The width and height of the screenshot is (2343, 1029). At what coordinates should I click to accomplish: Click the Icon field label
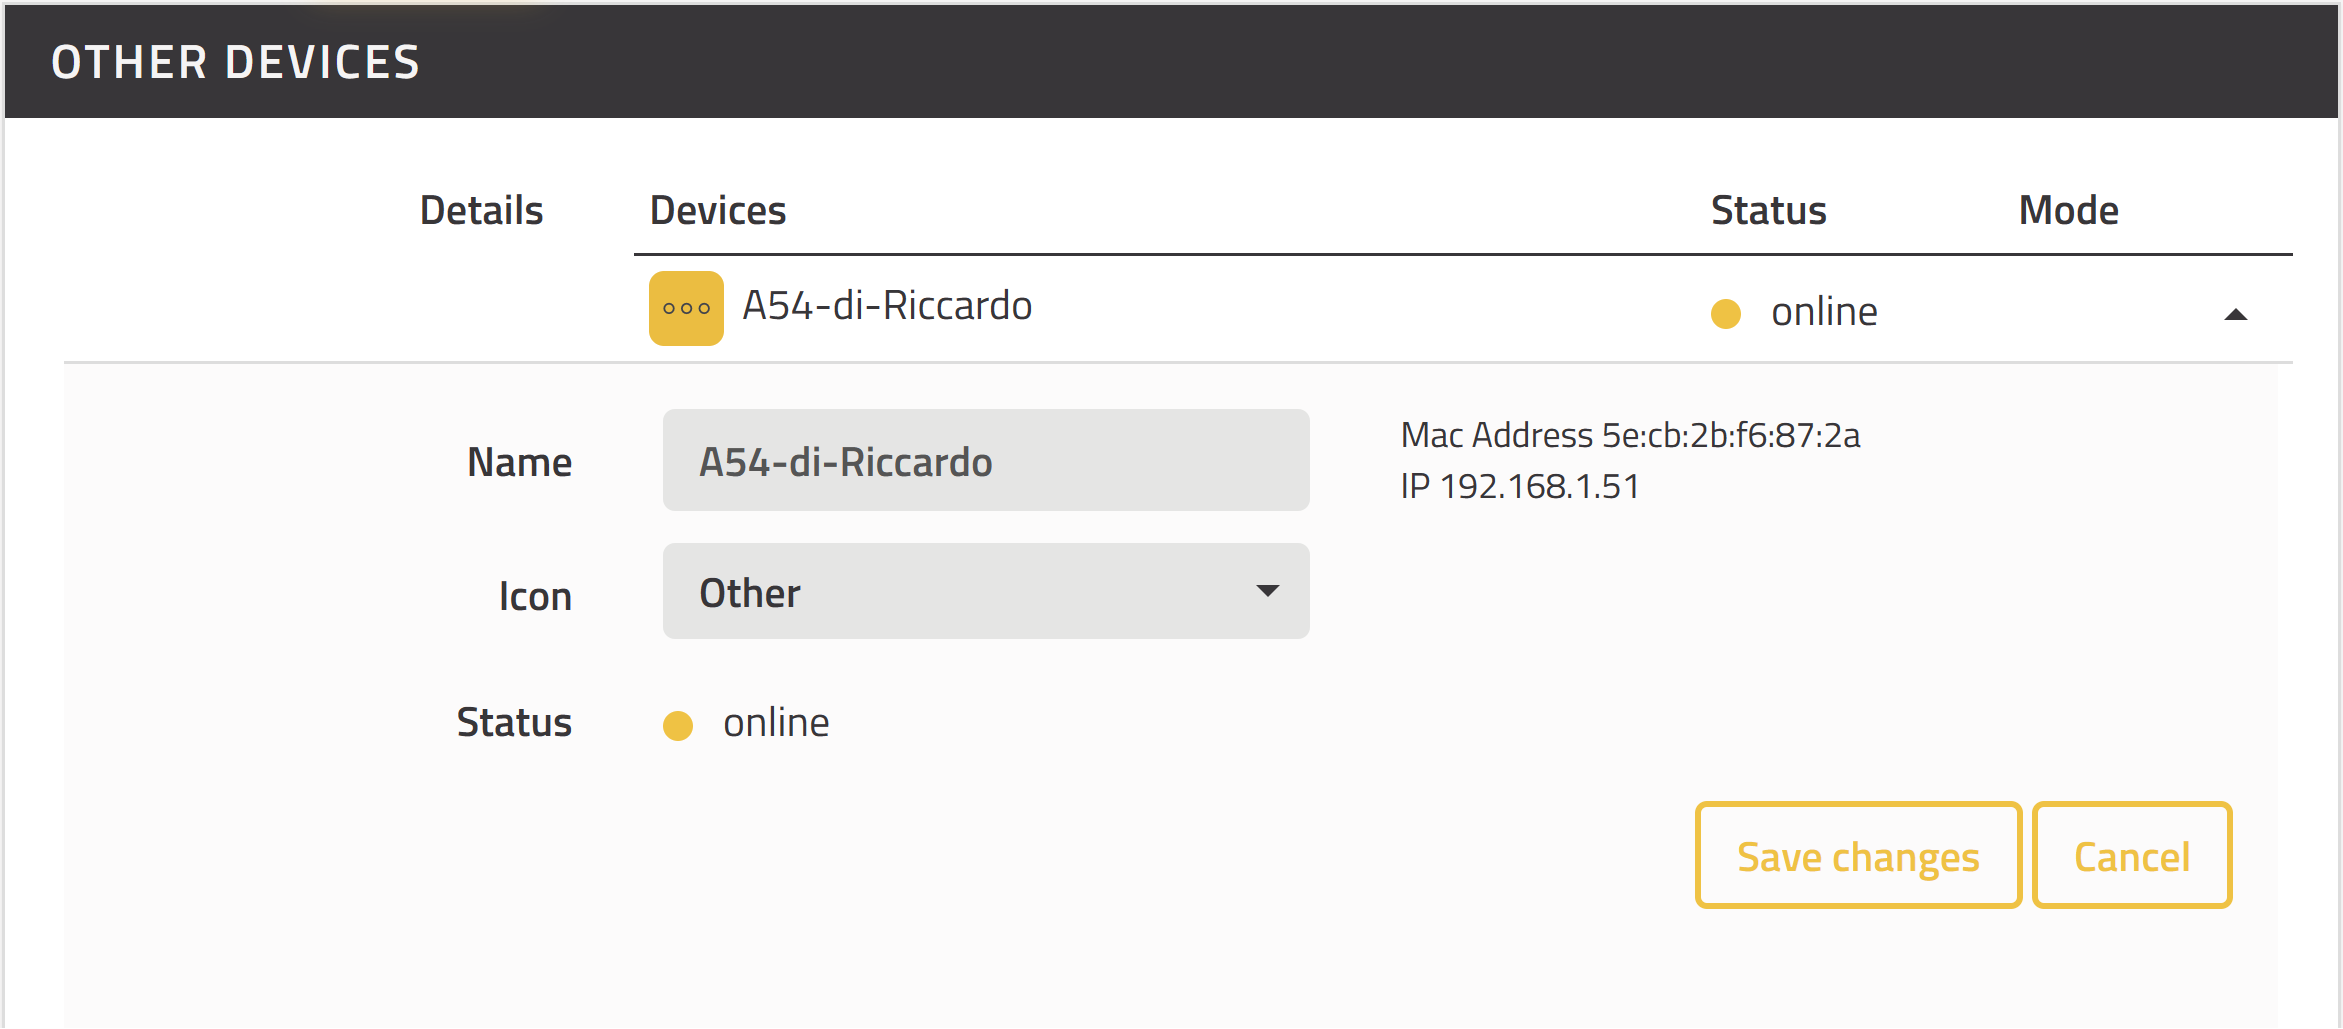click(x=535, y=596)
